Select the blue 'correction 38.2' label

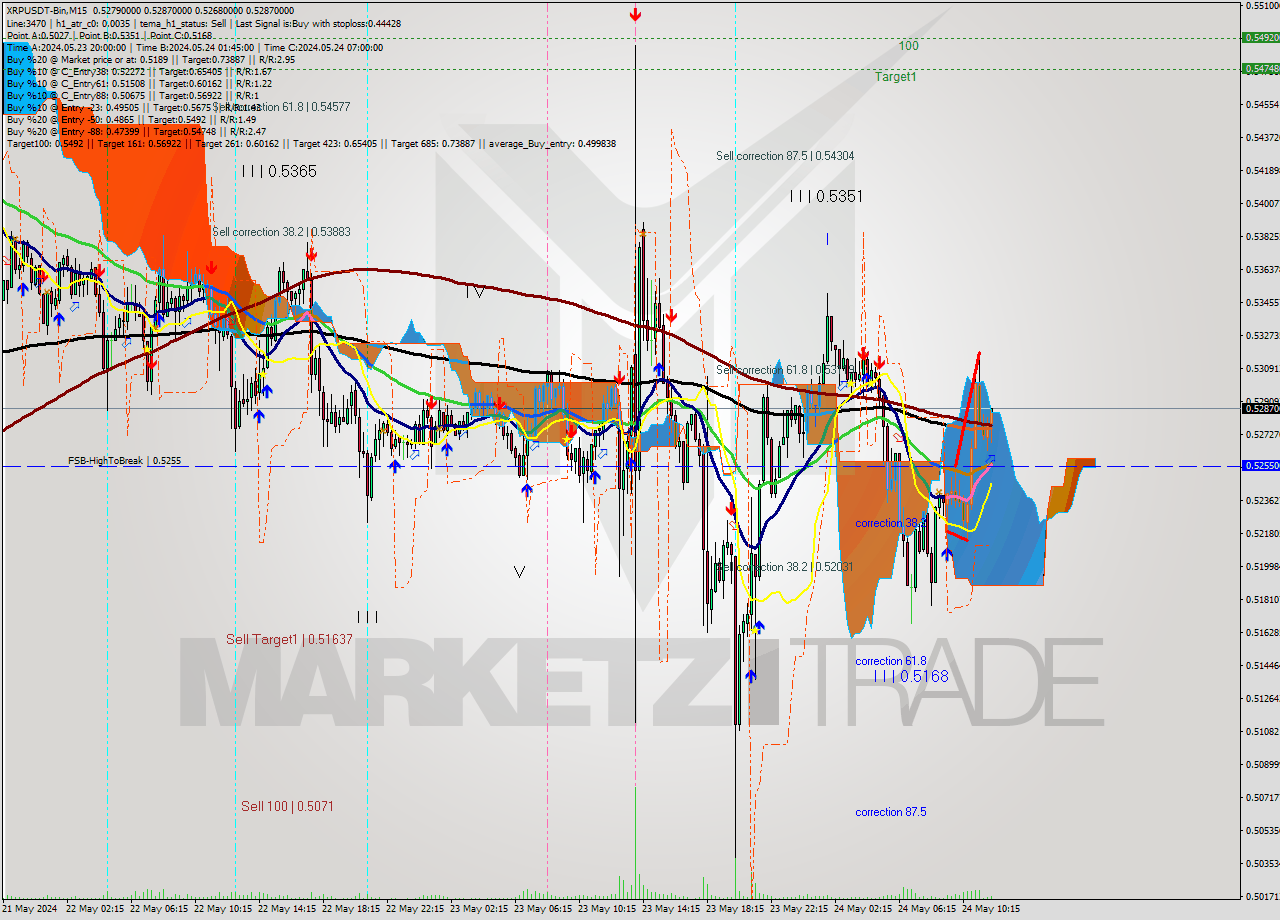click(891, 523)
